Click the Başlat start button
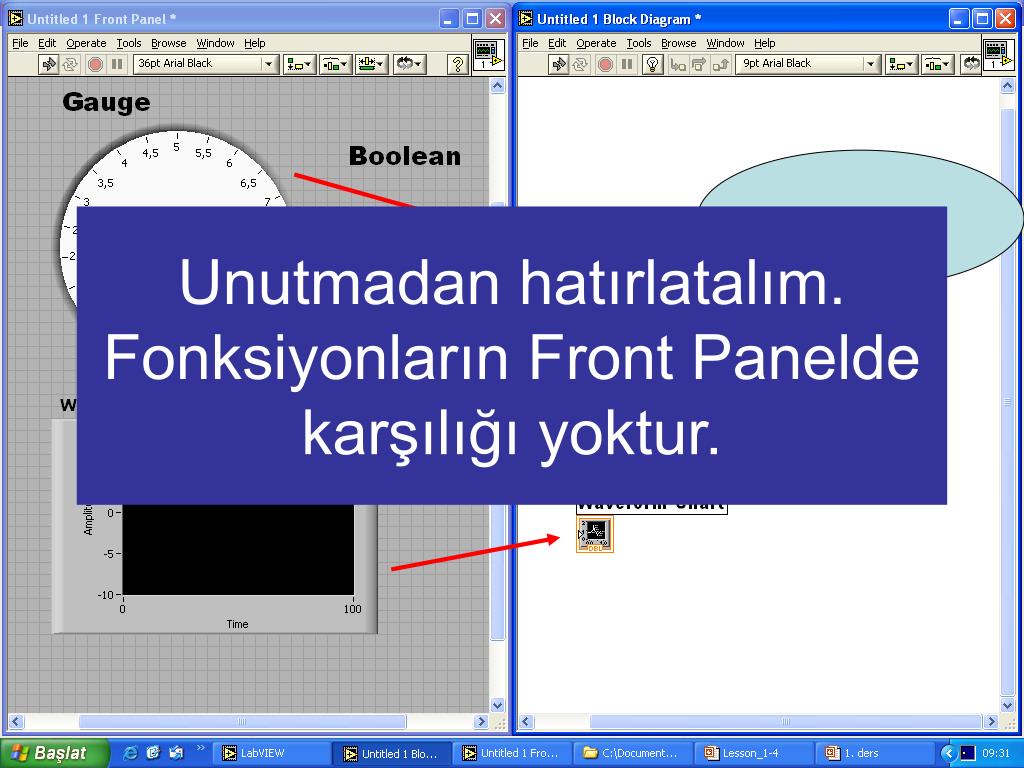The image size is (1024, 768). point(55,754)
